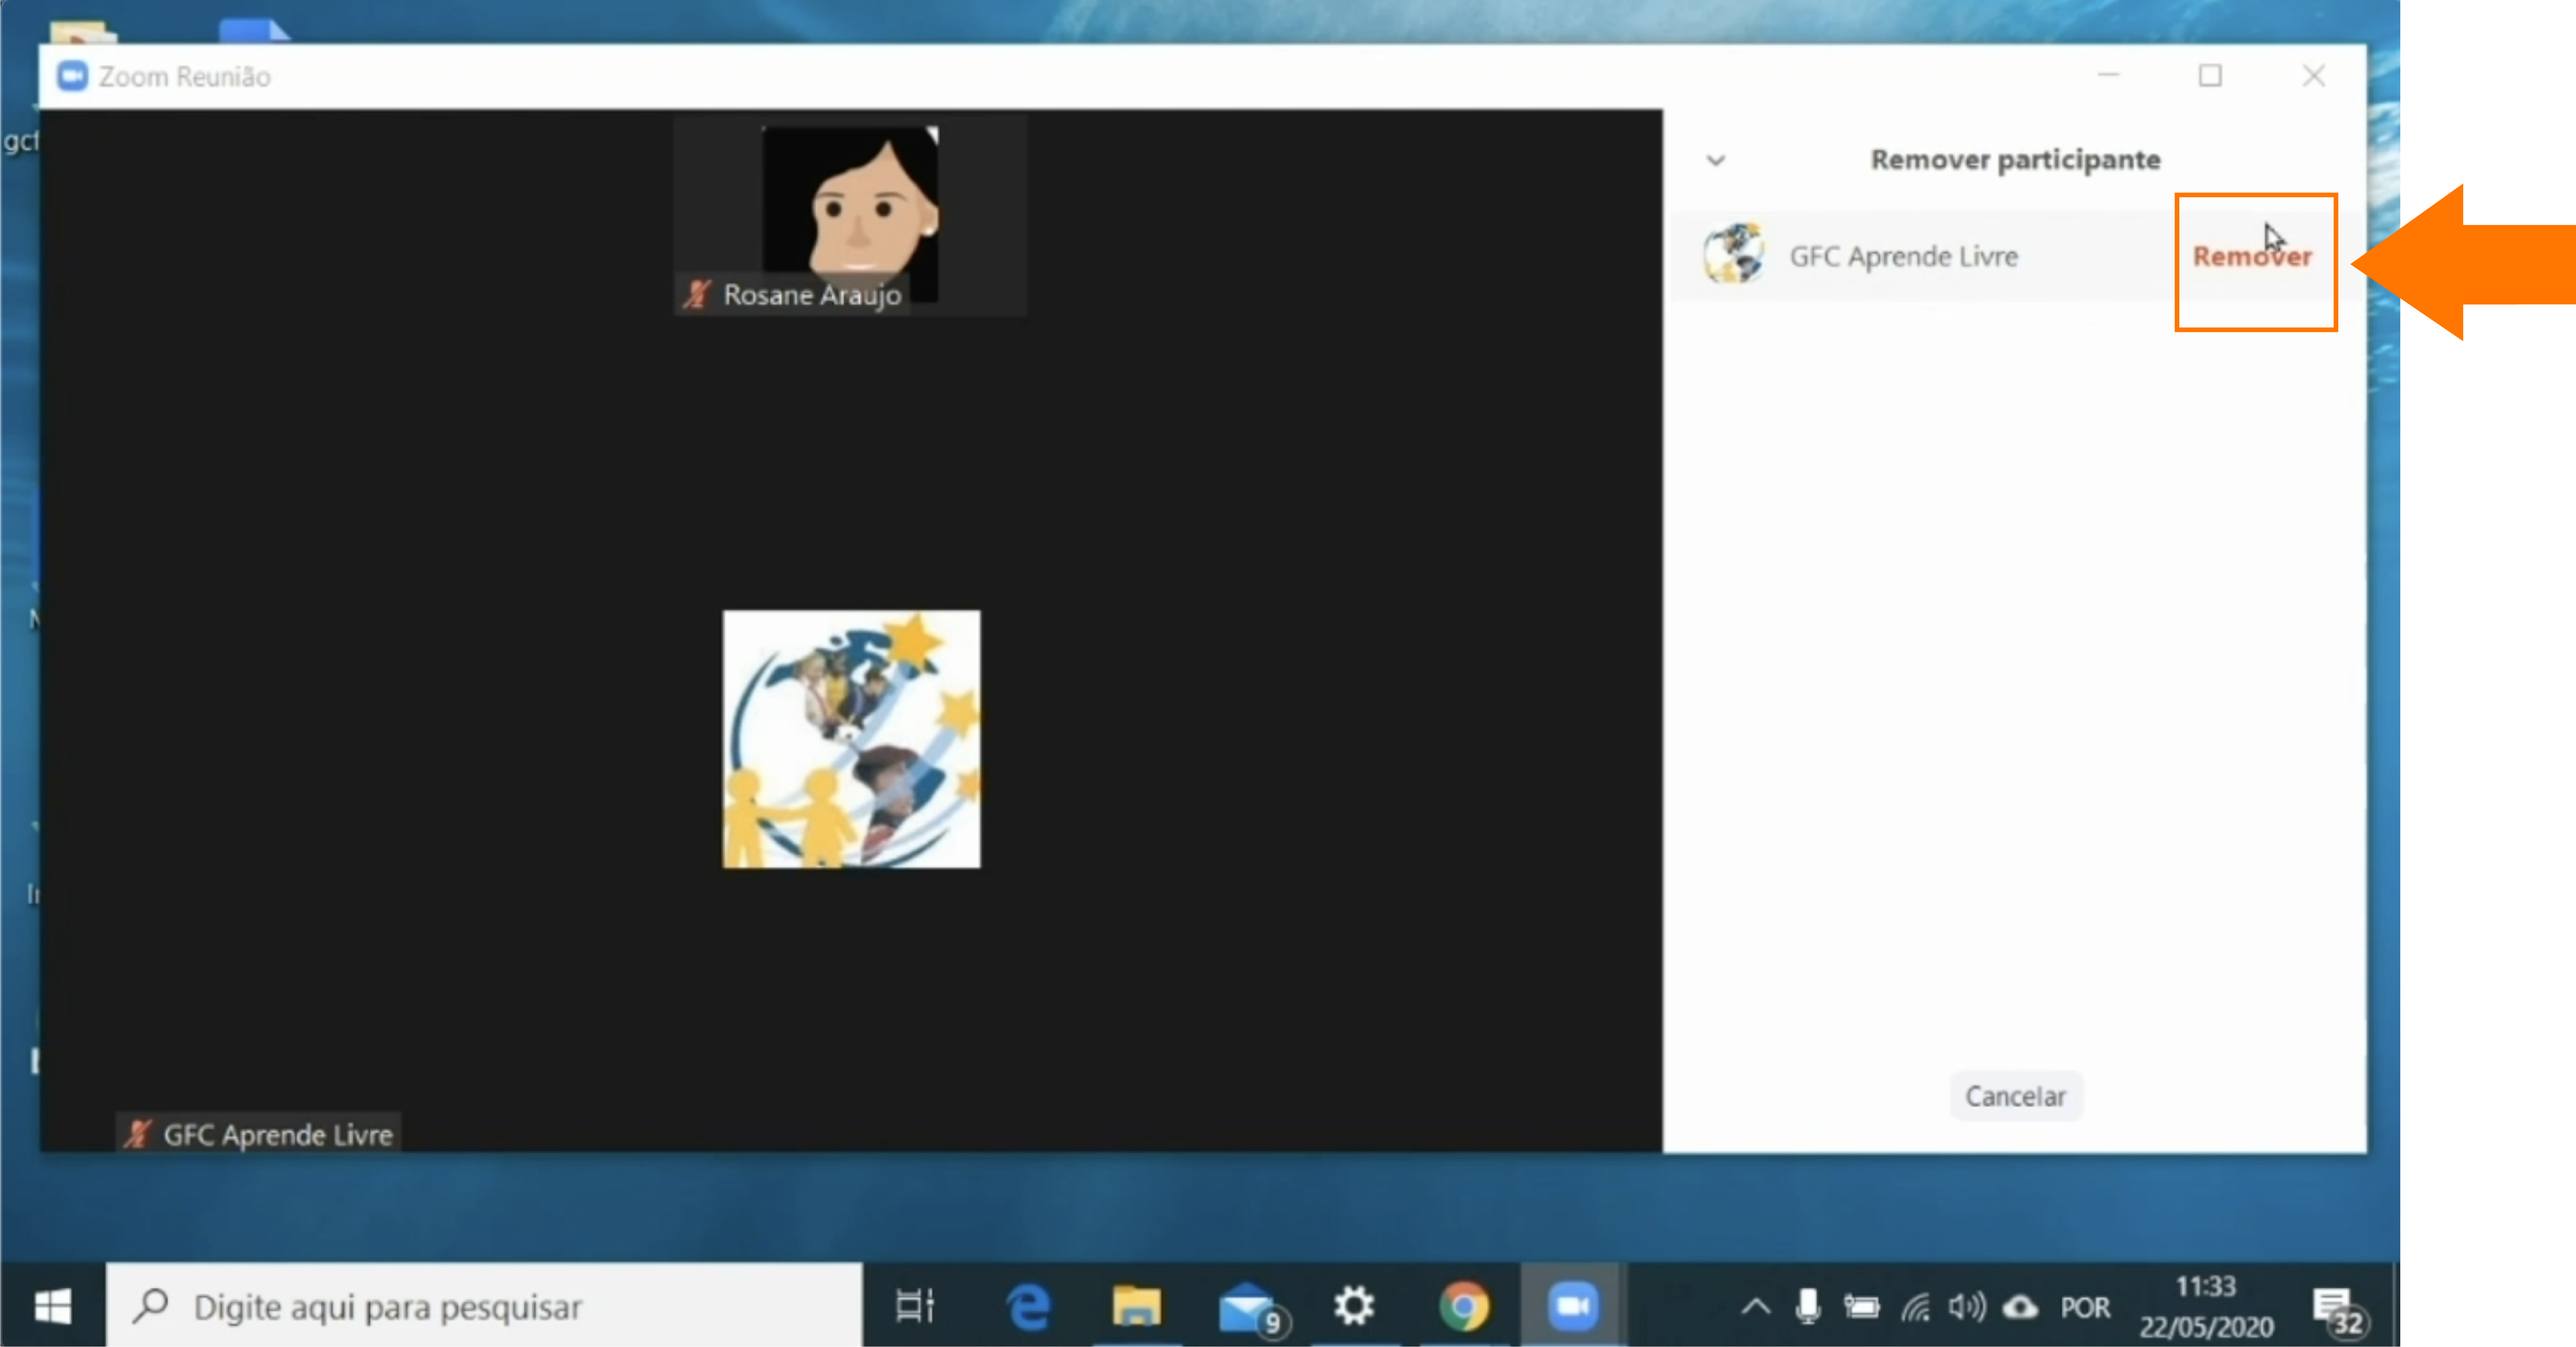The height and width of the screenshot is (1347, 2576).
Task: Click the volume speaker tray icon
Action: [1967, 1307]
